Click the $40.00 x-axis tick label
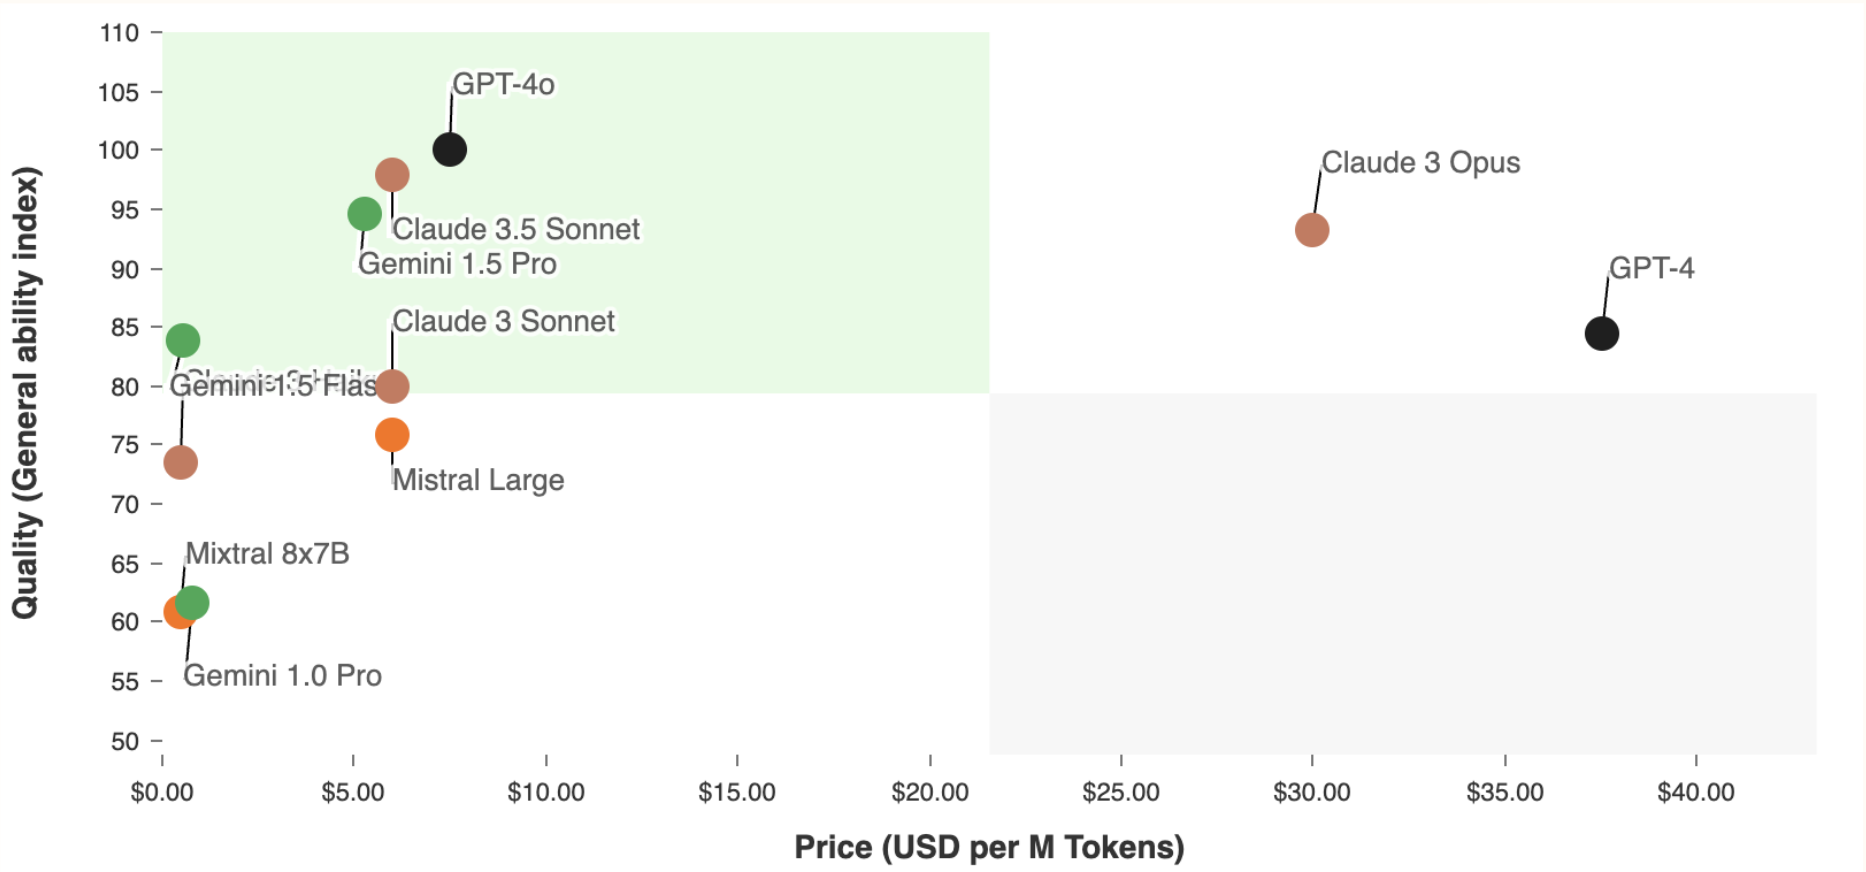 pyautogui.click(x=1695, y=793)
